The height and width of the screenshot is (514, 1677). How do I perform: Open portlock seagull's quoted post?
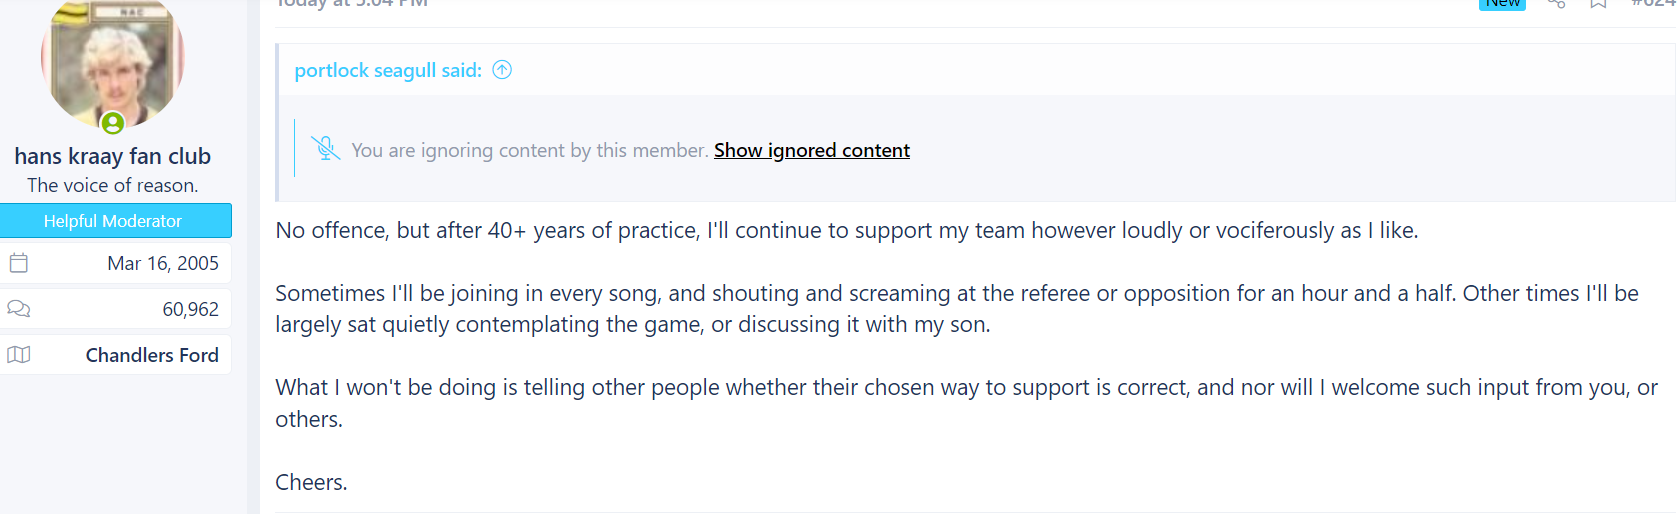(x=388, y=70)
